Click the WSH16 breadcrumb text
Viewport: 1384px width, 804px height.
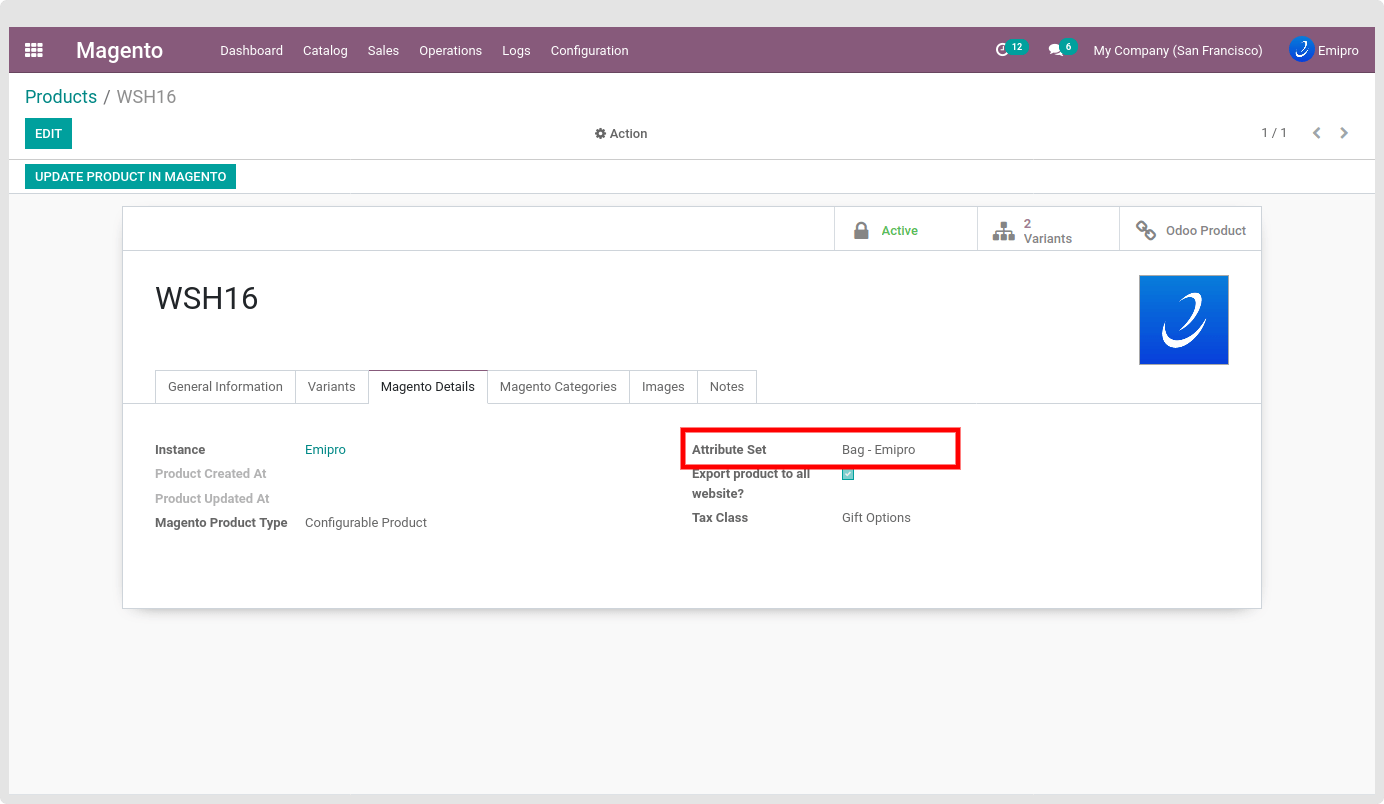[146, 97]
